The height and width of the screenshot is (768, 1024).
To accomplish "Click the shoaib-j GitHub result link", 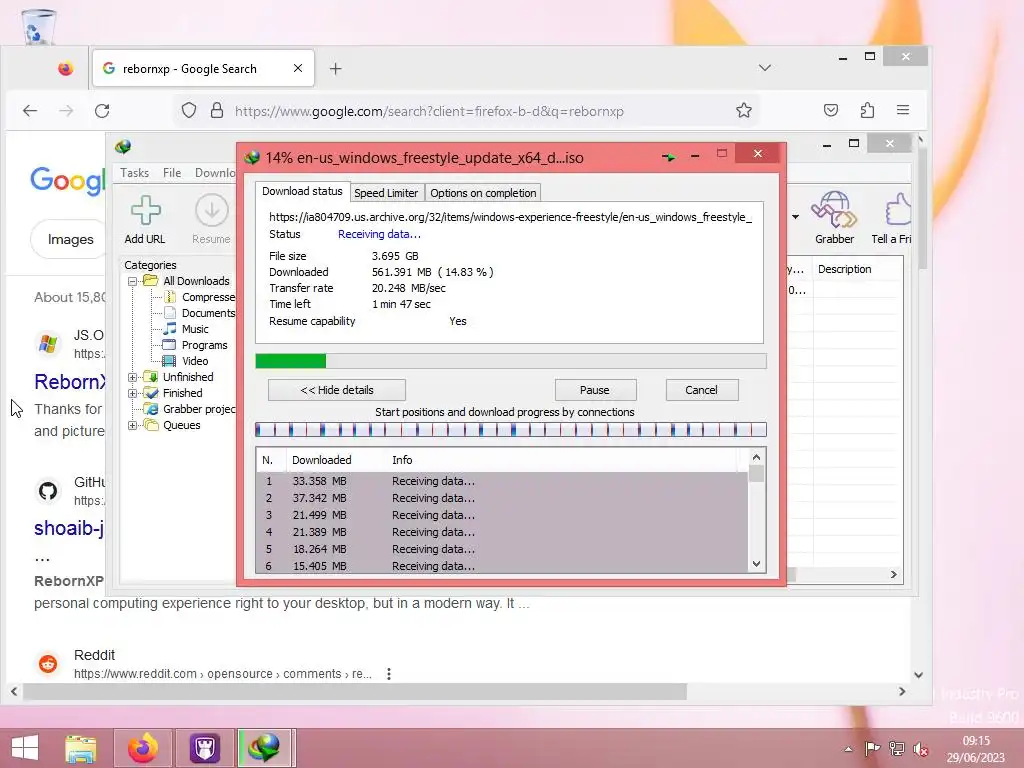I will click(x=69, y=528).
